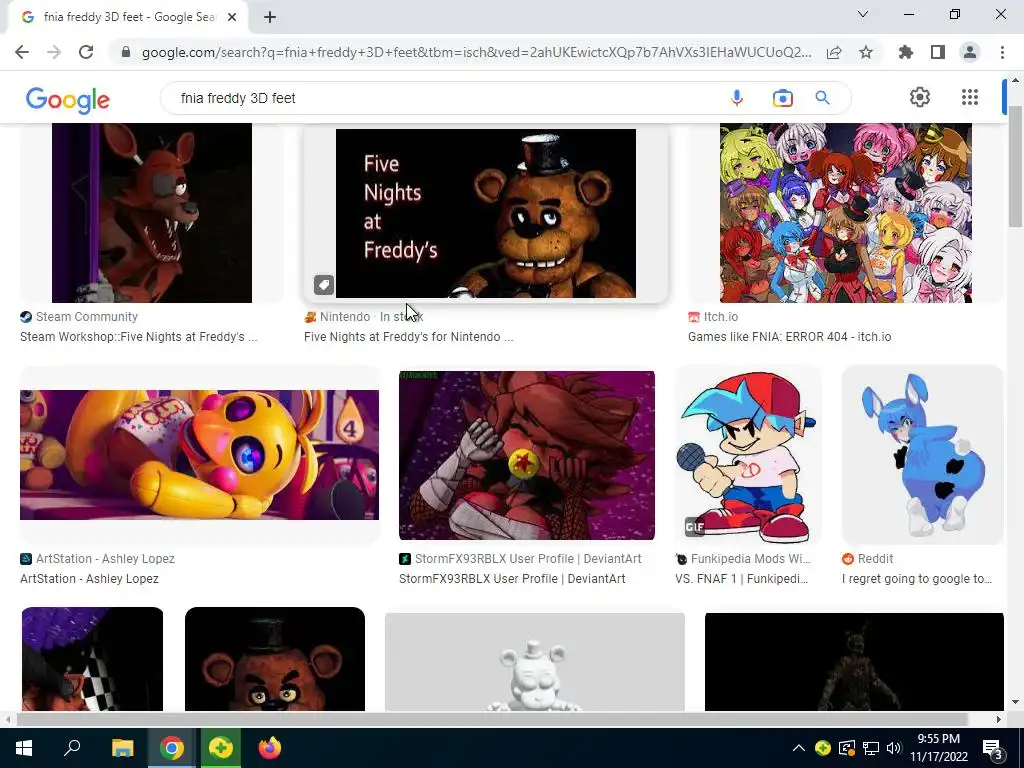Open the ArtStation yellow Chica thumbnail

tap(199, 455)
